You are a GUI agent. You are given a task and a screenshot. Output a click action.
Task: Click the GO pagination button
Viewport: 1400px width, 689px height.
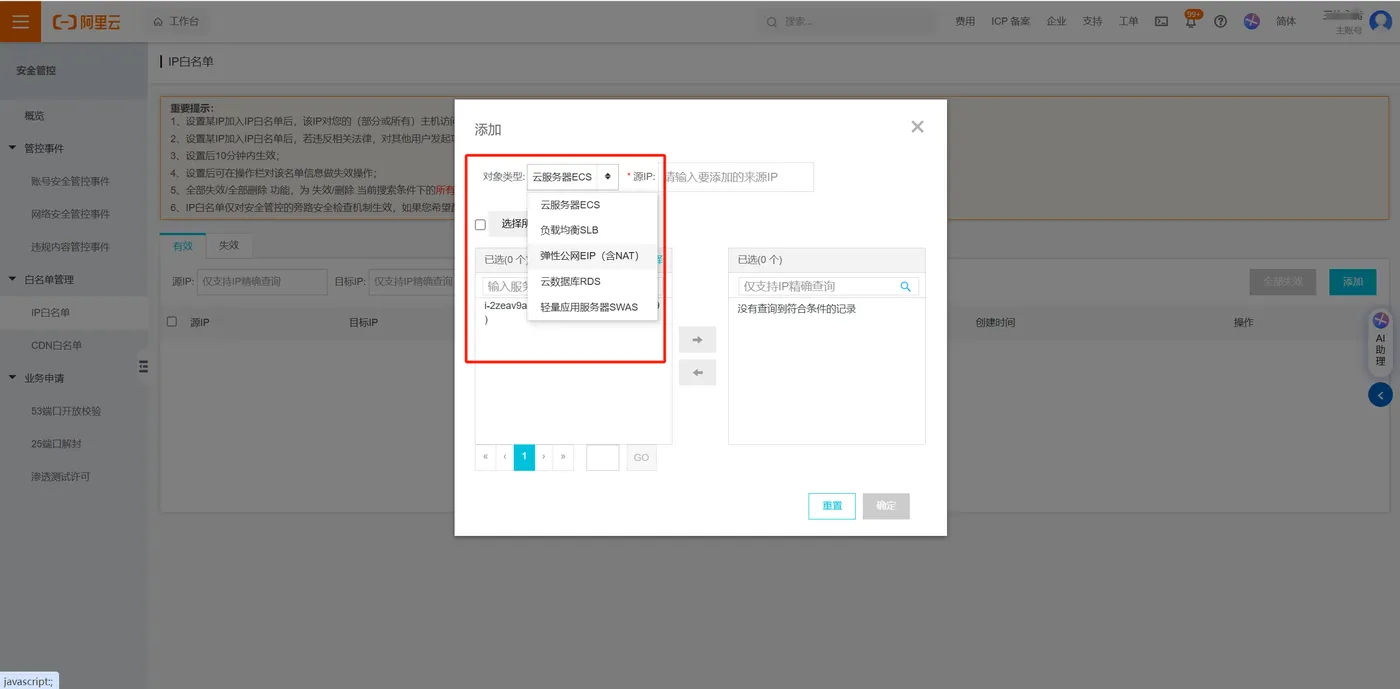[x=641, y=457]
